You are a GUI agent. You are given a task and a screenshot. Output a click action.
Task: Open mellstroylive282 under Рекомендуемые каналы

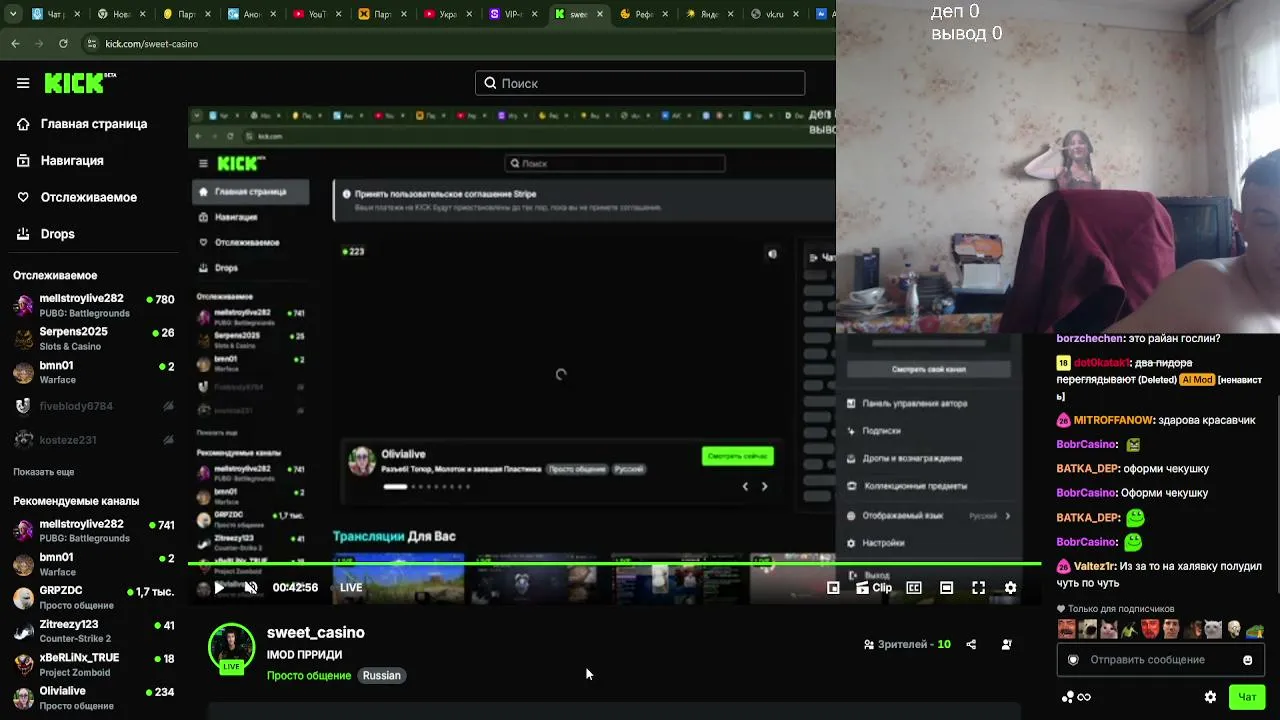pos(94,531)
